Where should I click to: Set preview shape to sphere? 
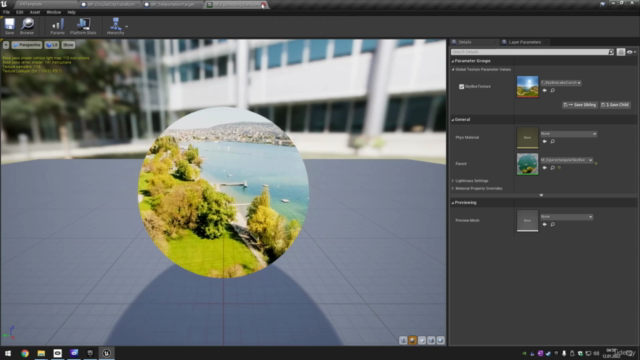[x=412, y=340]
